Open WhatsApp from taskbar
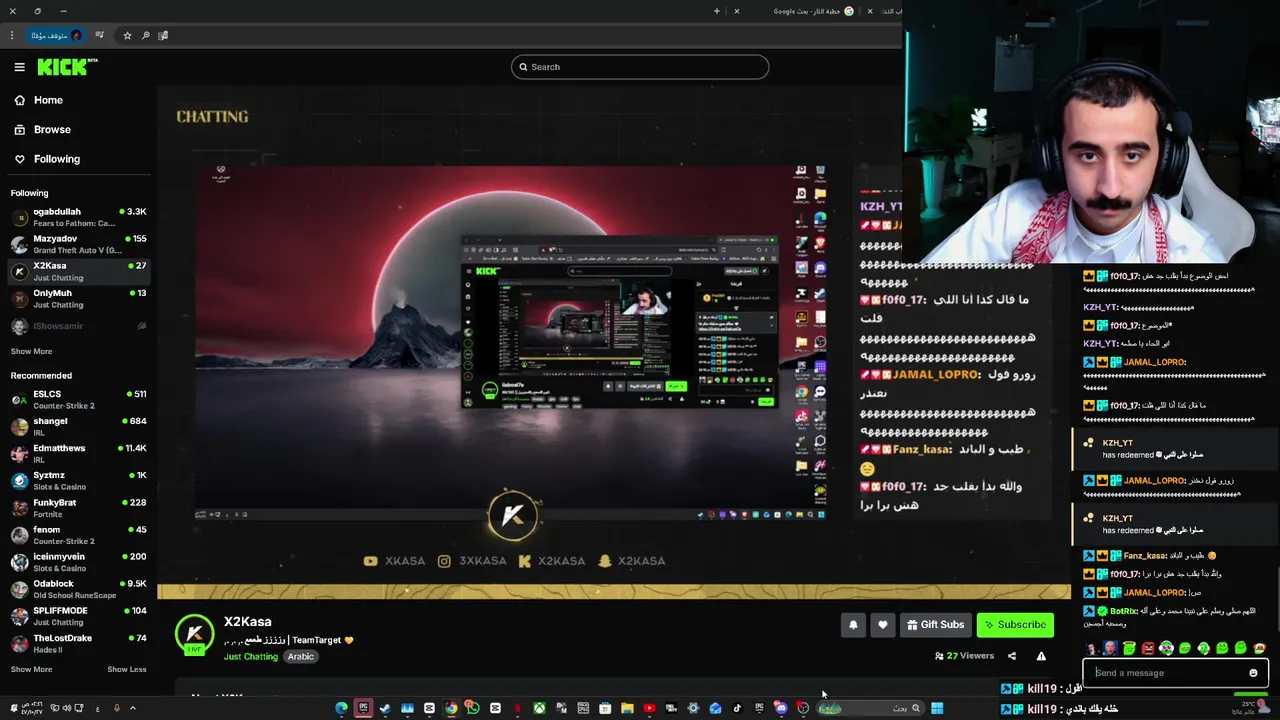The height and width of the screenshot is (720, 1280). [473, 708]
